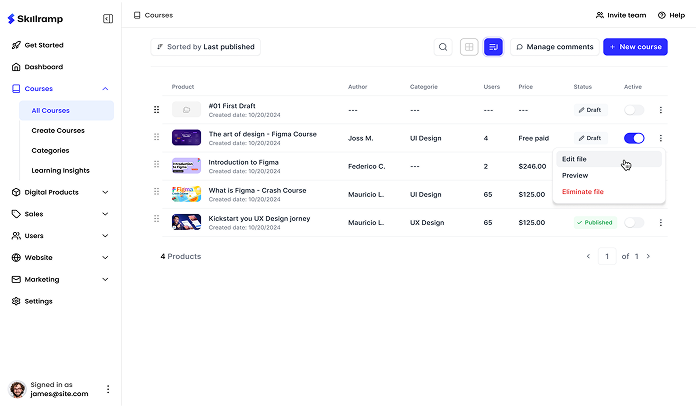
Task: Collapse the sidebar using the panel icon
Action: (x=108, y=18)
